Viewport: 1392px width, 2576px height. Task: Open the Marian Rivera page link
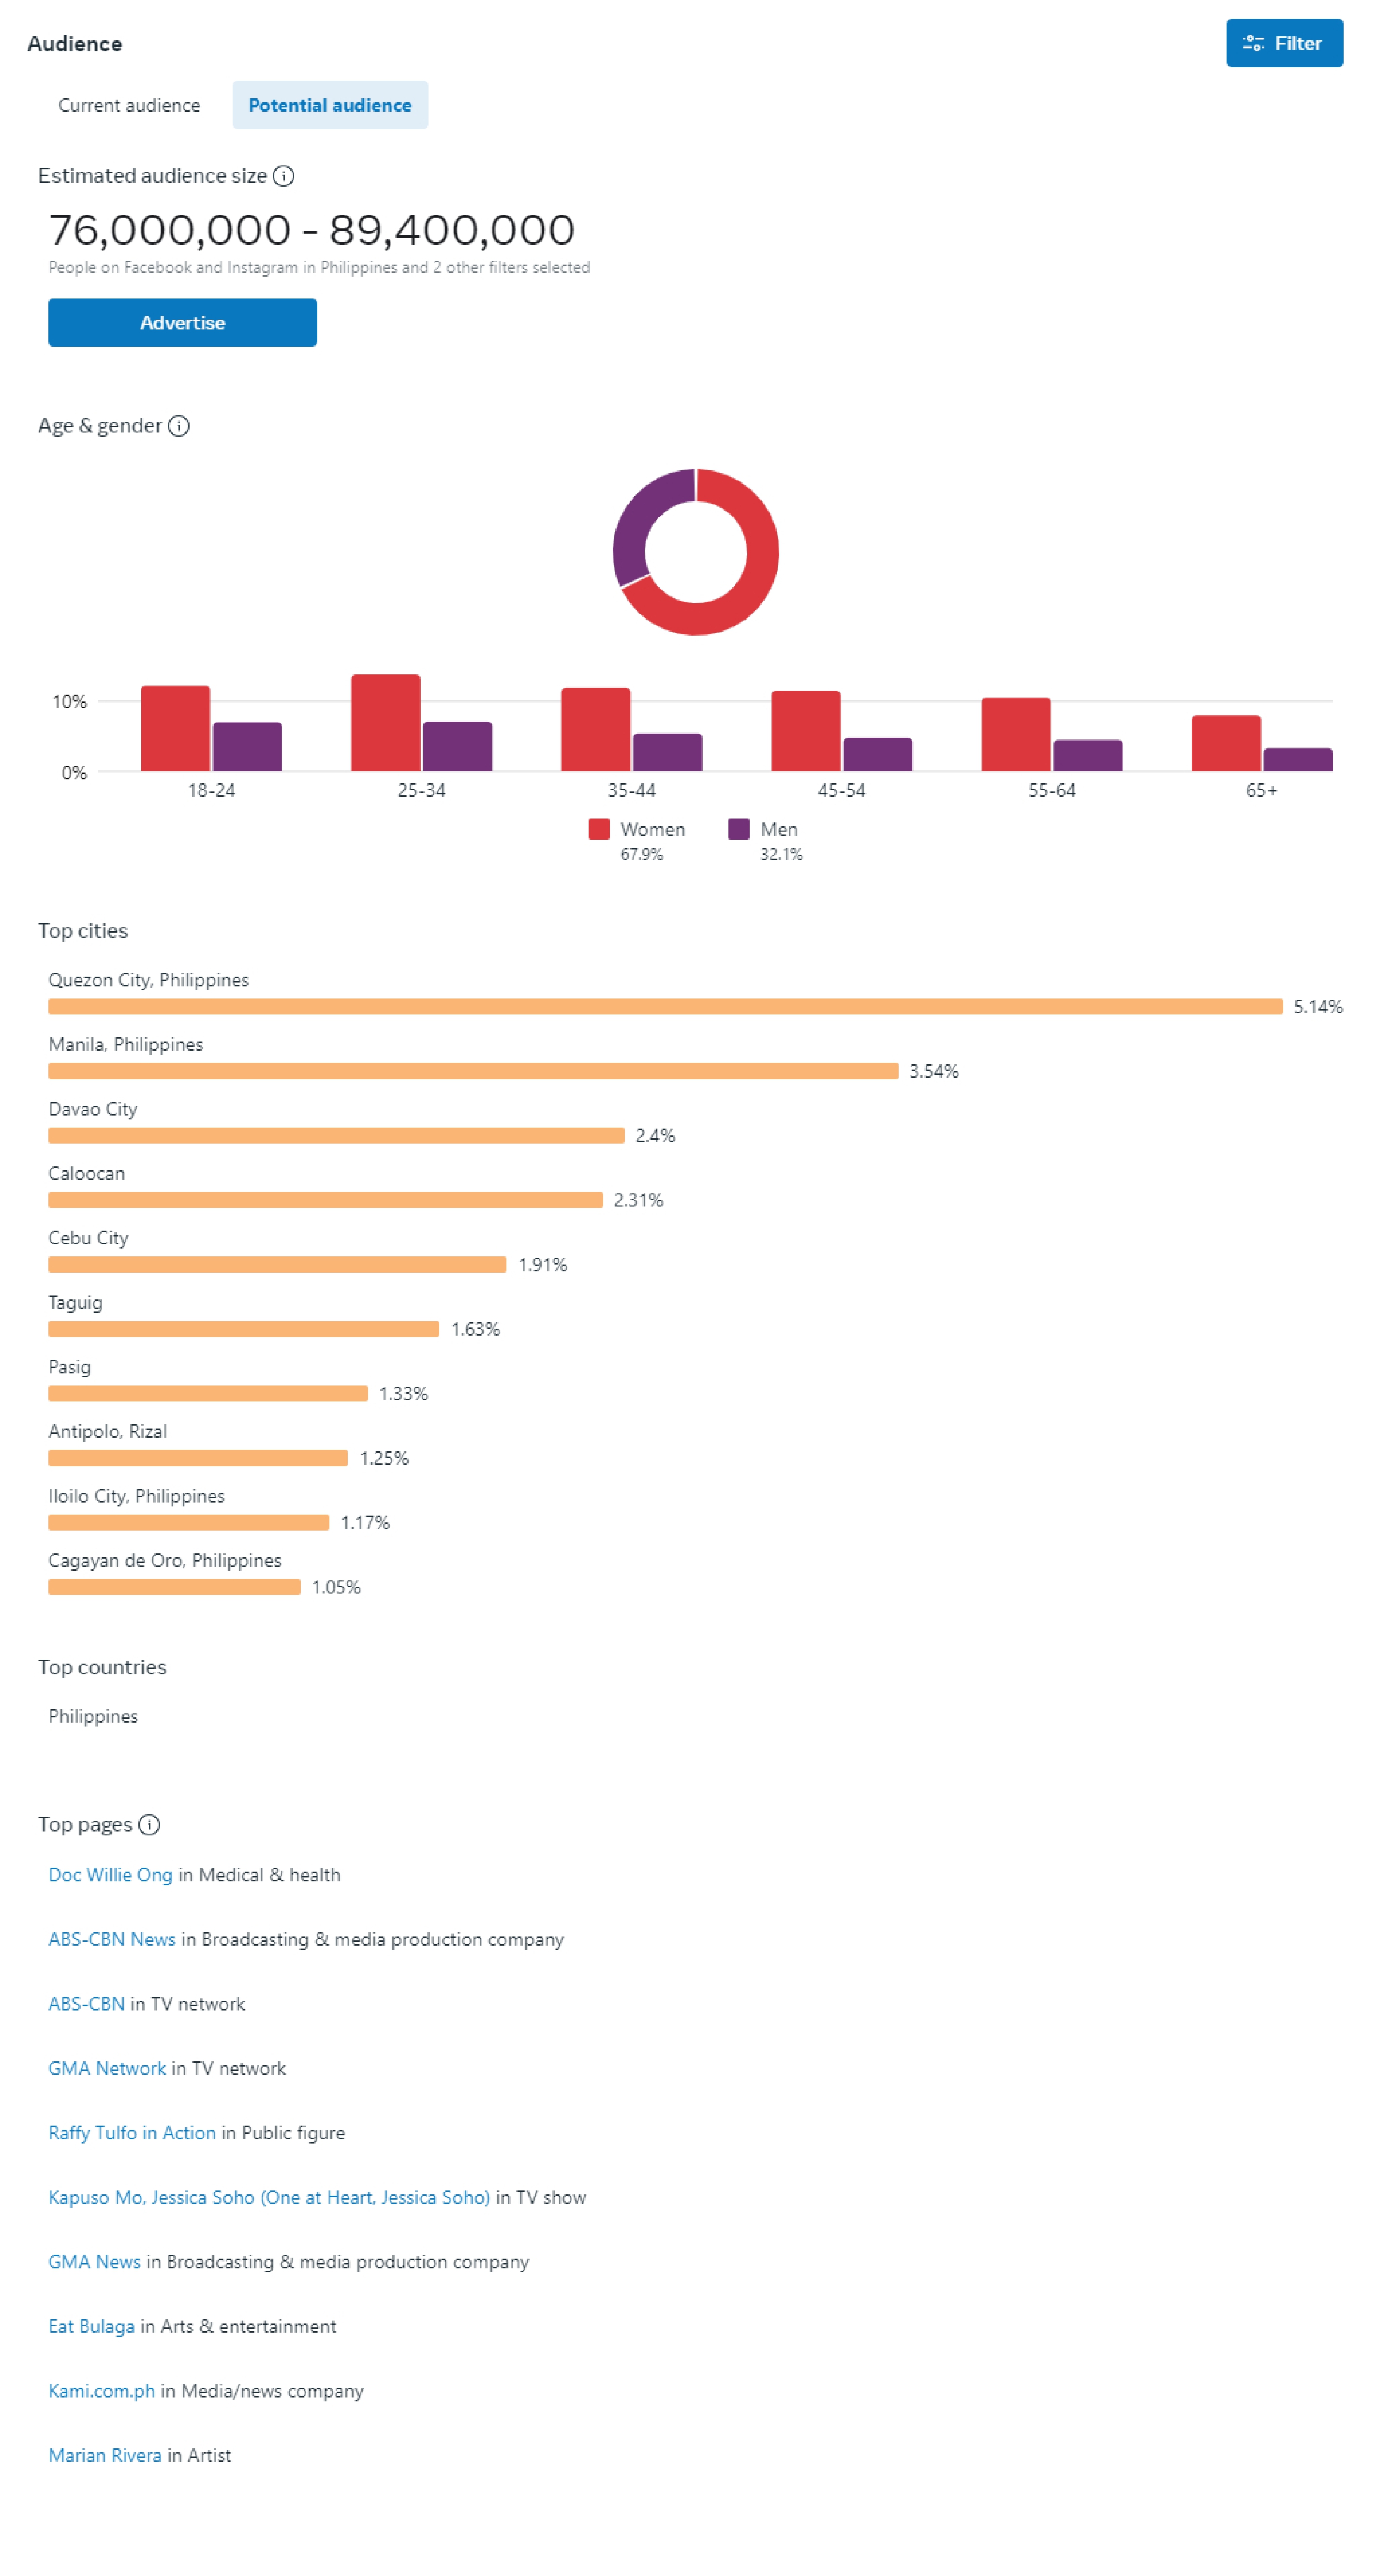105,2456
